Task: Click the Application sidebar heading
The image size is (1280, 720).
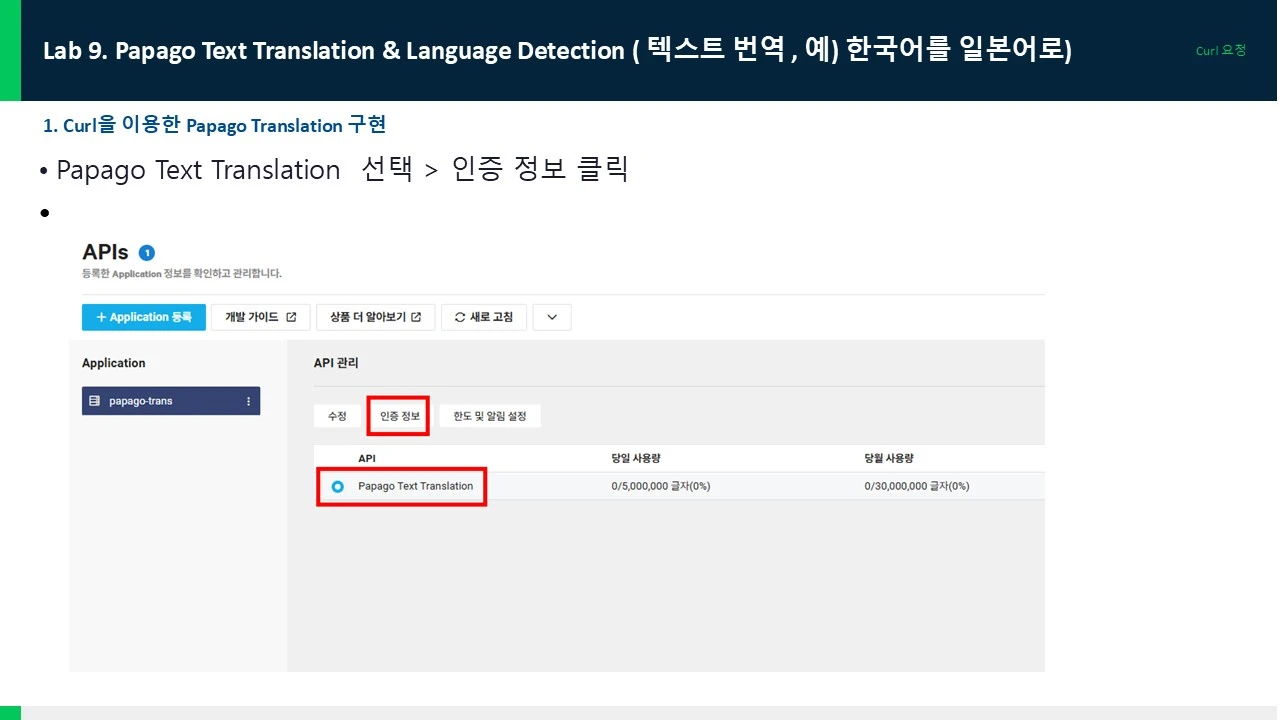Action: [114, 363]
